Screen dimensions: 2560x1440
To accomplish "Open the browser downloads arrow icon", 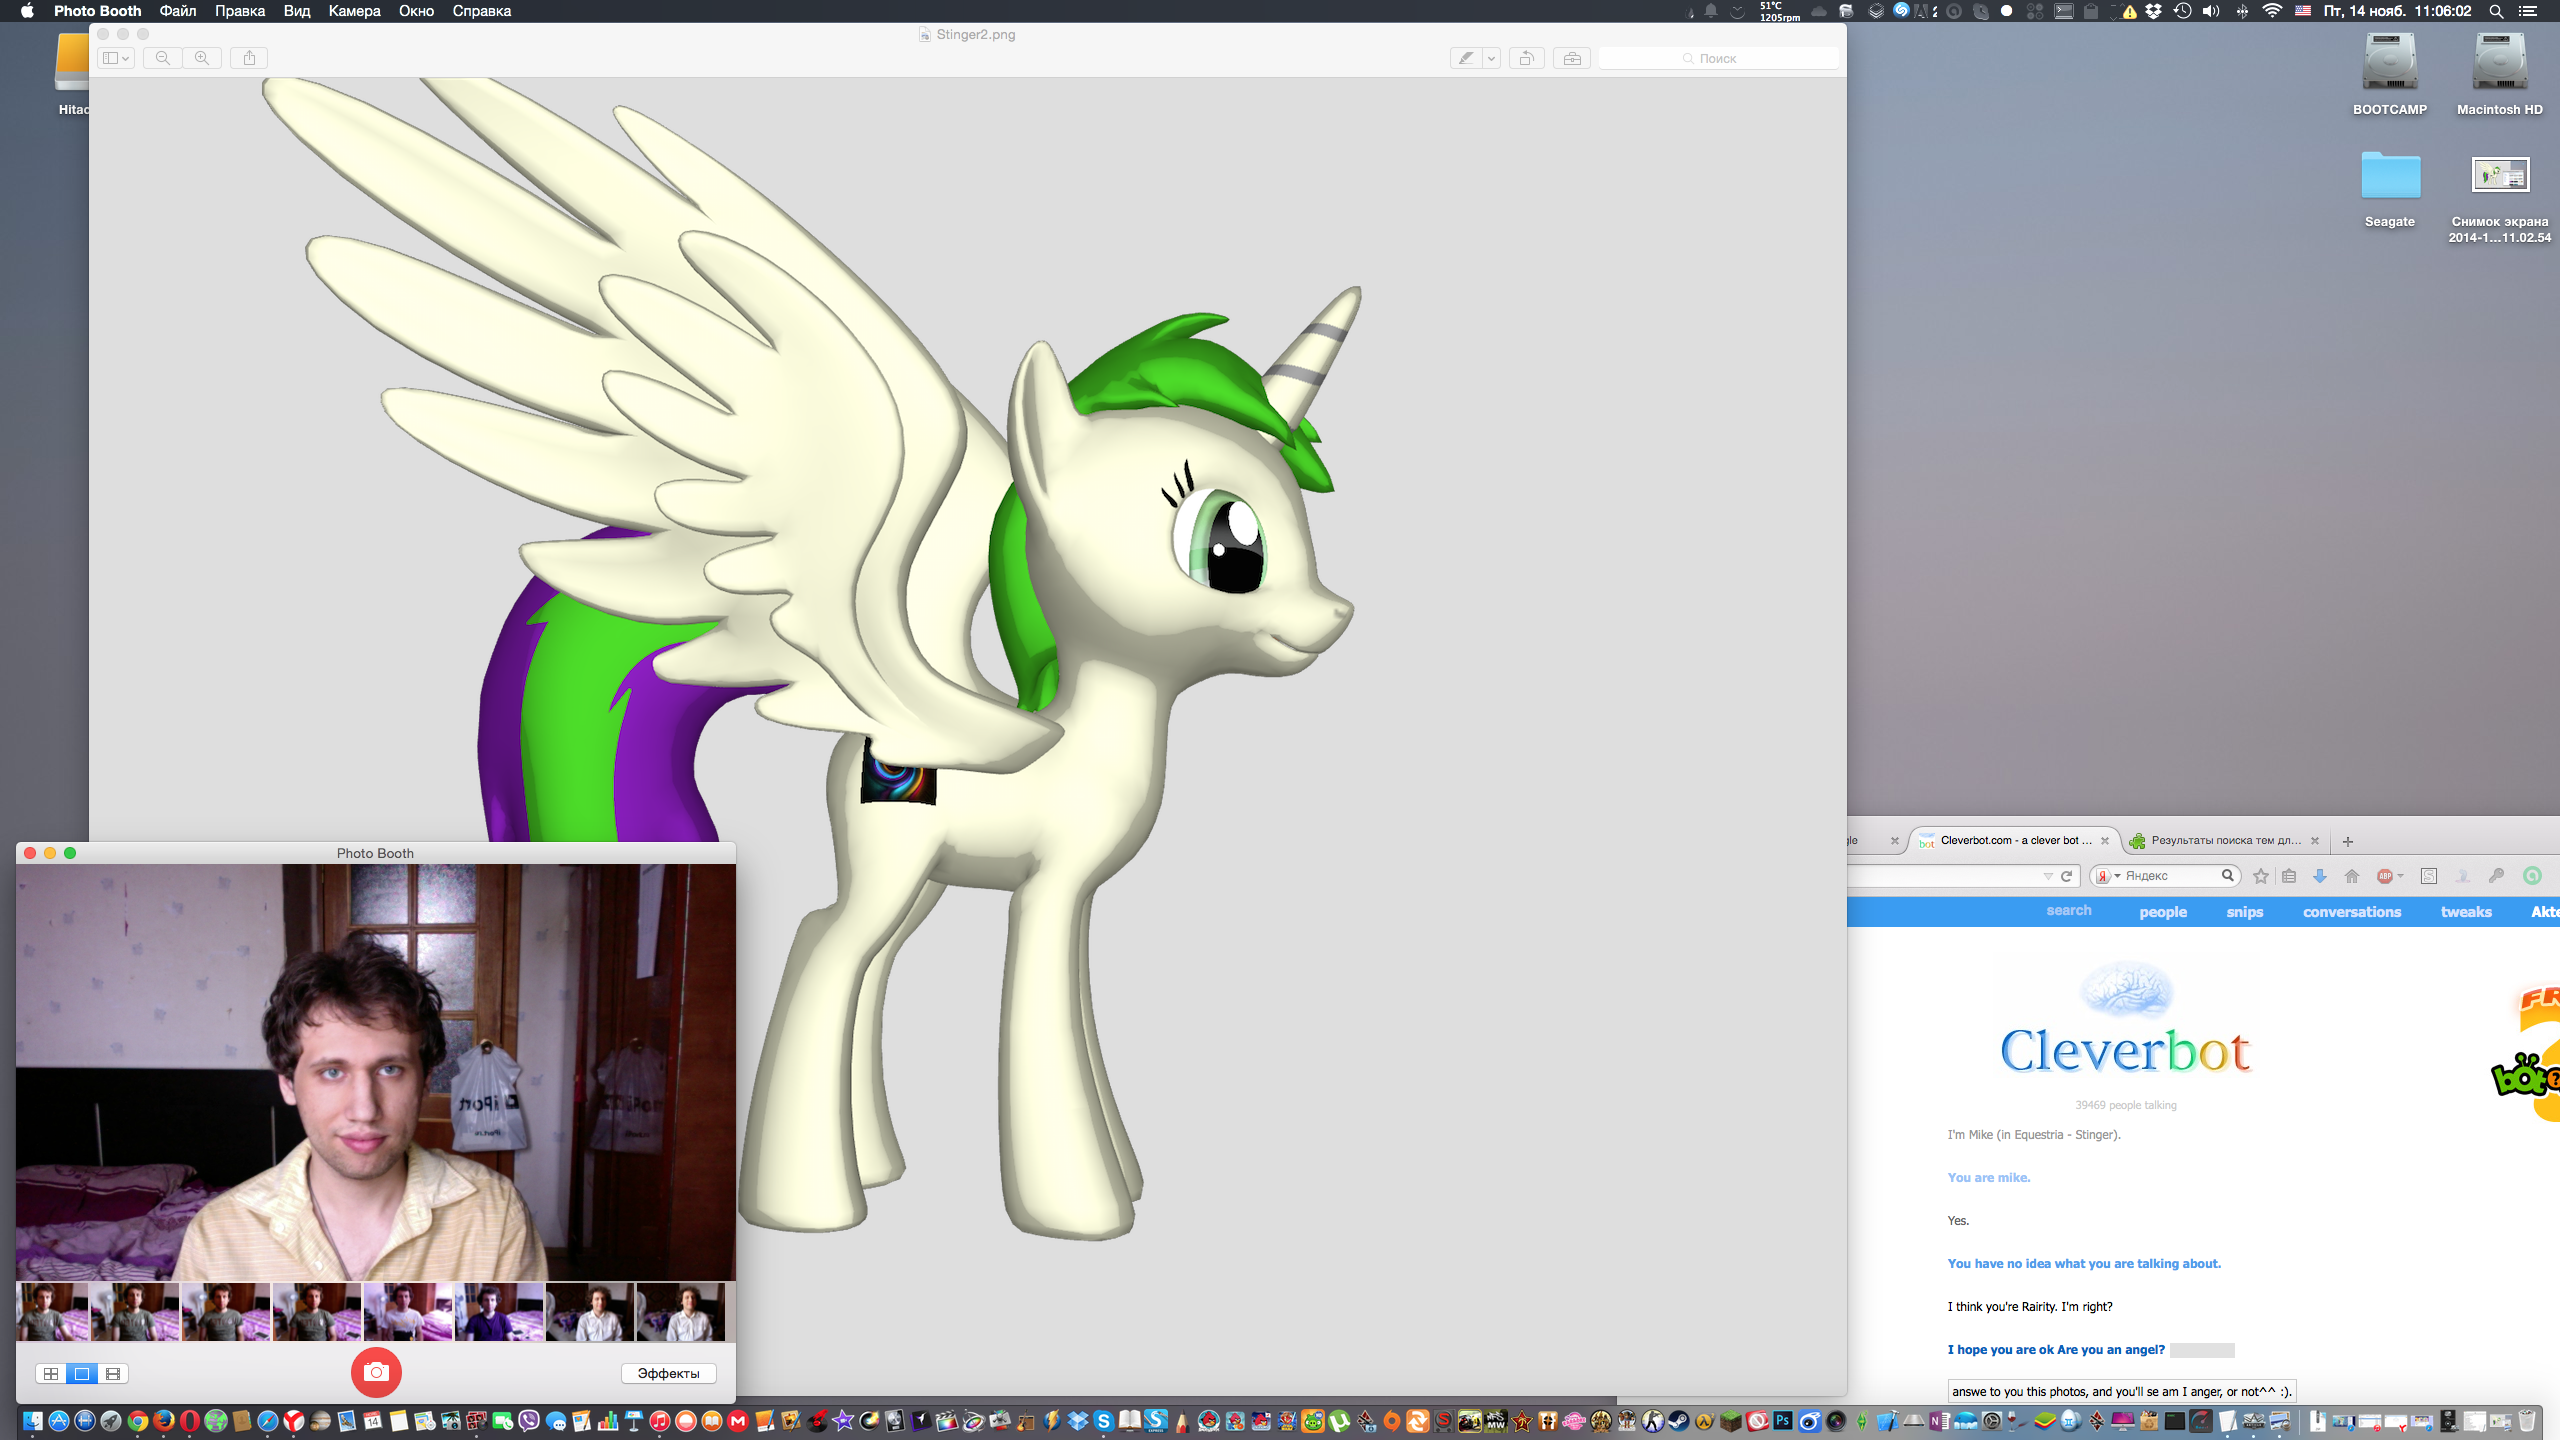I will coord(2320,876).
